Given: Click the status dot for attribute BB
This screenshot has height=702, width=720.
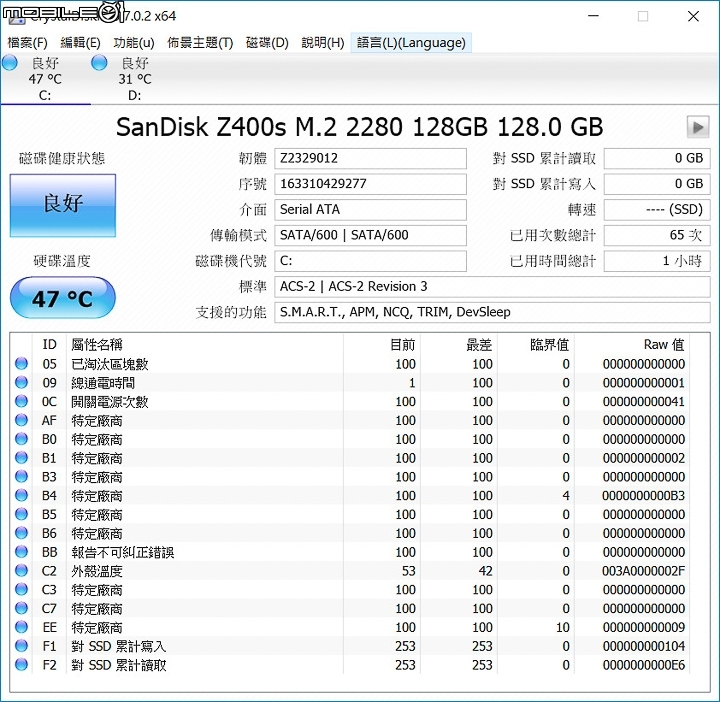Looking at the screenshot, I should click(21, 552).
